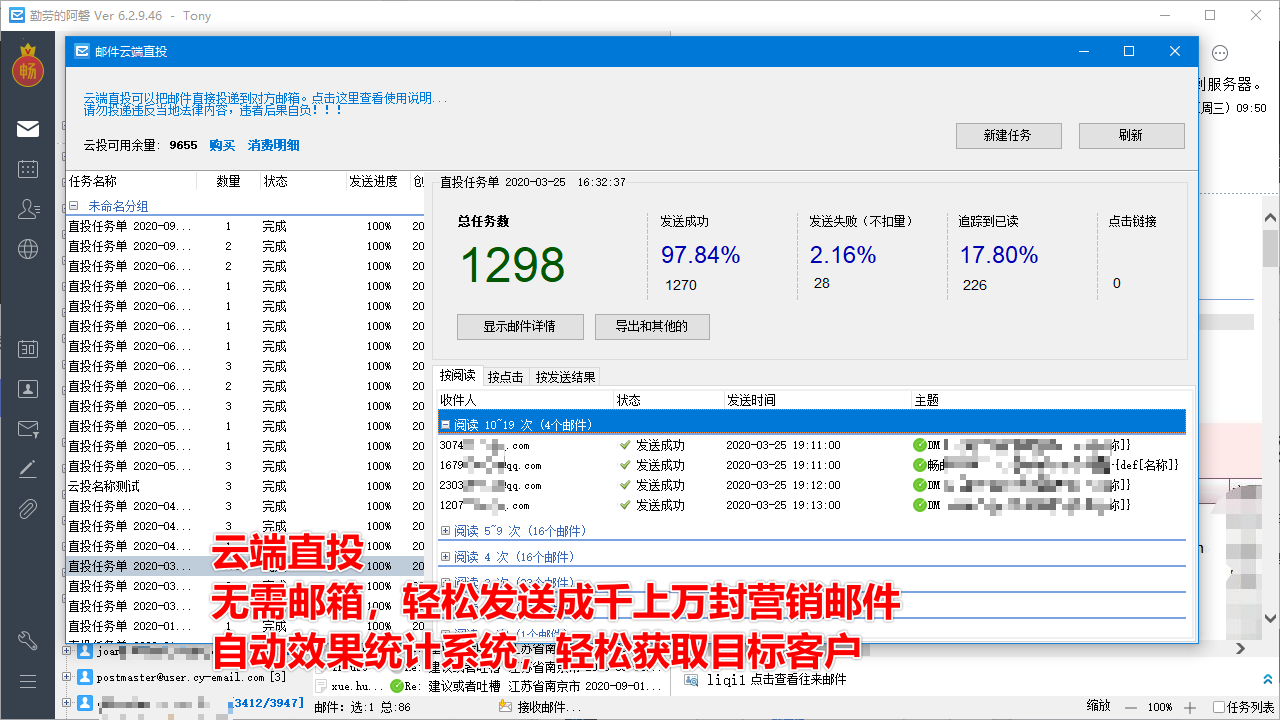
Task: Click the 缩放 plus control to zoom in
Action: pyautogui.click(x=1190, y=707)
